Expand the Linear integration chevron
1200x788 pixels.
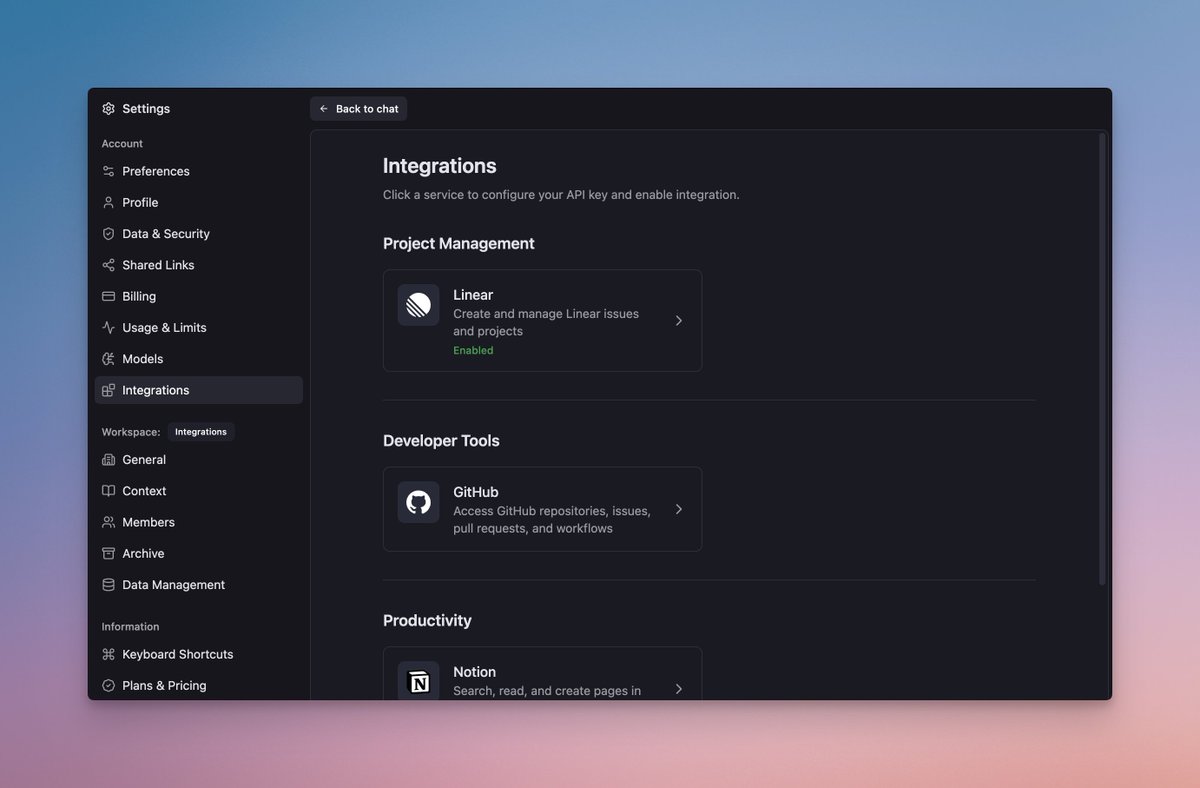679,321
